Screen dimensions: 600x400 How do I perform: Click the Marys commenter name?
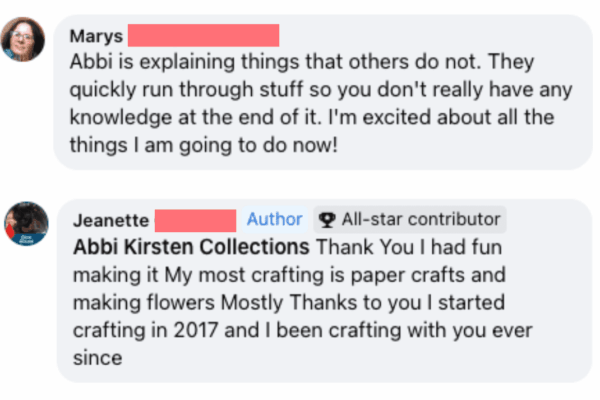pos(97,37)
